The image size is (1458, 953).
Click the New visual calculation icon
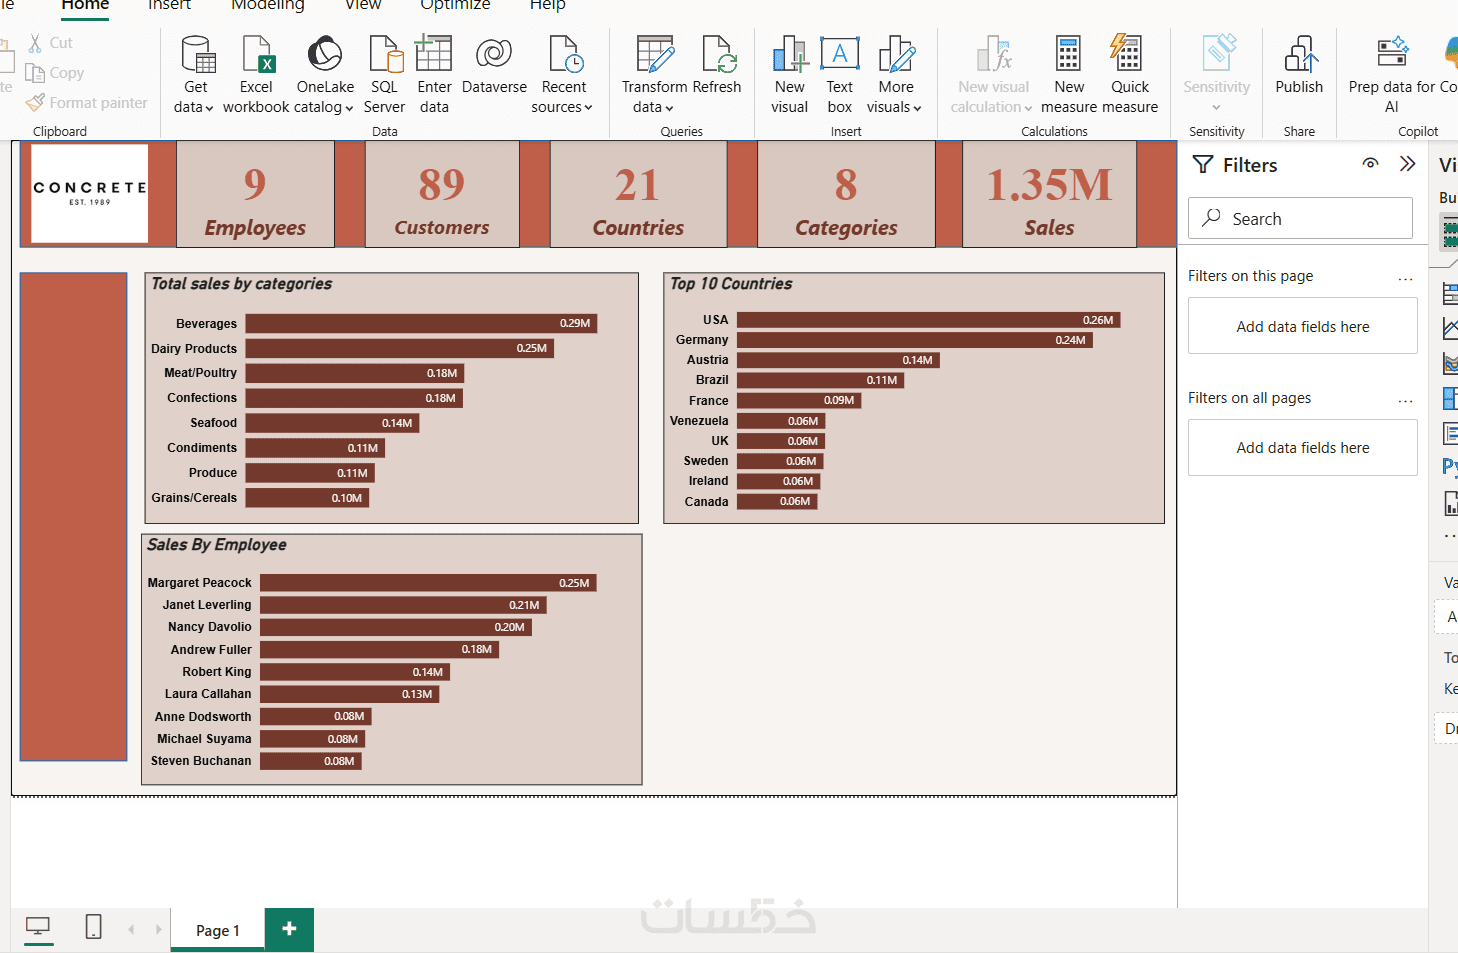tap(994, 53)
